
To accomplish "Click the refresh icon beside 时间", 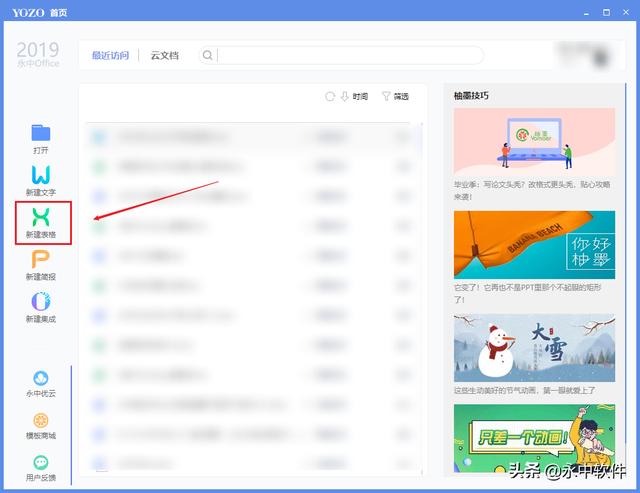I will click(330, 97).
